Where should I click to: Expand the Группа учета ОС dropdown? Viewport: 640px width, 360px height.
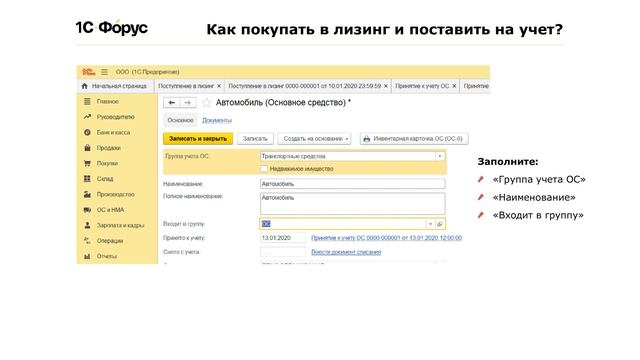point(440,156)
